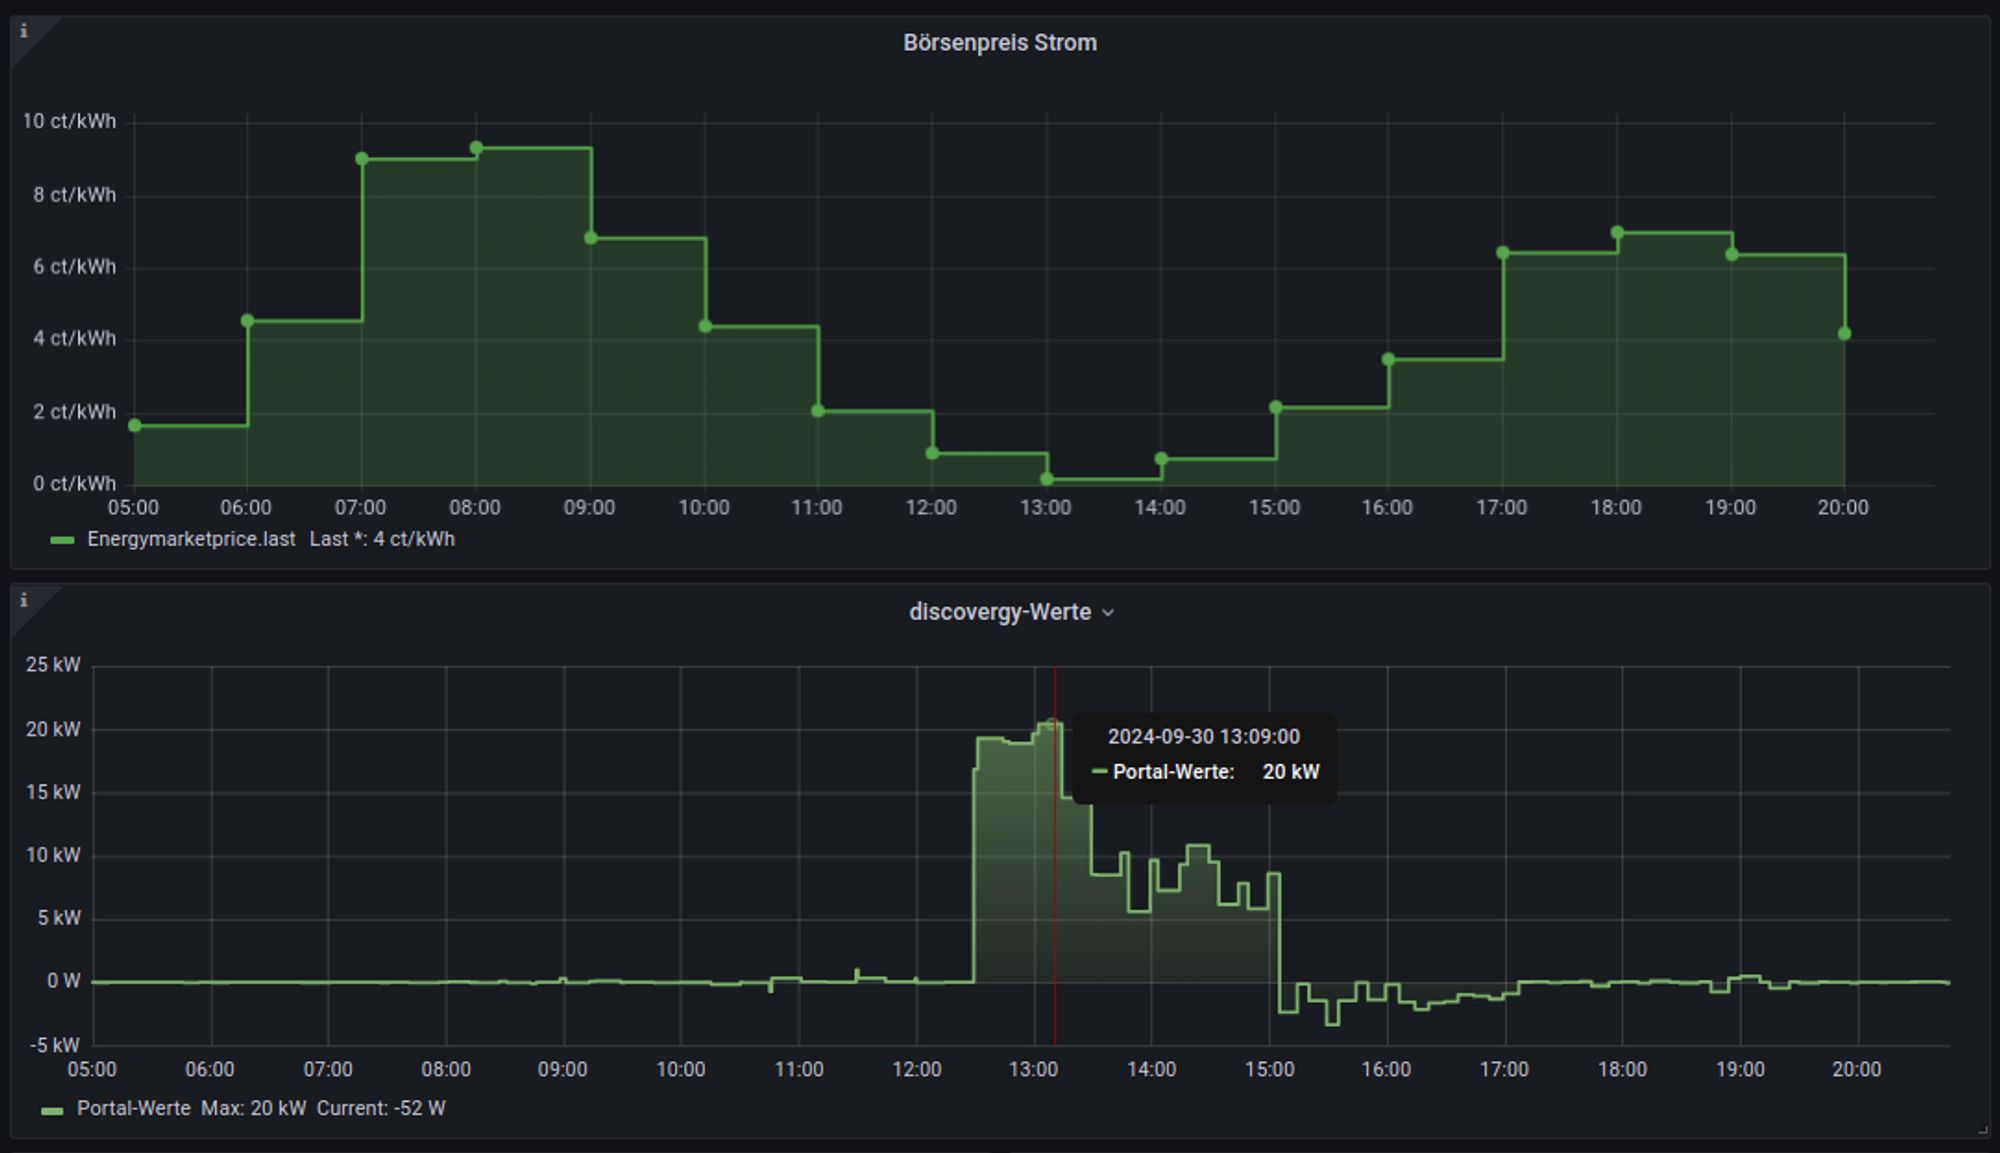The height and width of the screenshot is (1153, 2000).
Task: Open info icon of Börsenpreis Strom panel
Action: (x=24, y=31)
